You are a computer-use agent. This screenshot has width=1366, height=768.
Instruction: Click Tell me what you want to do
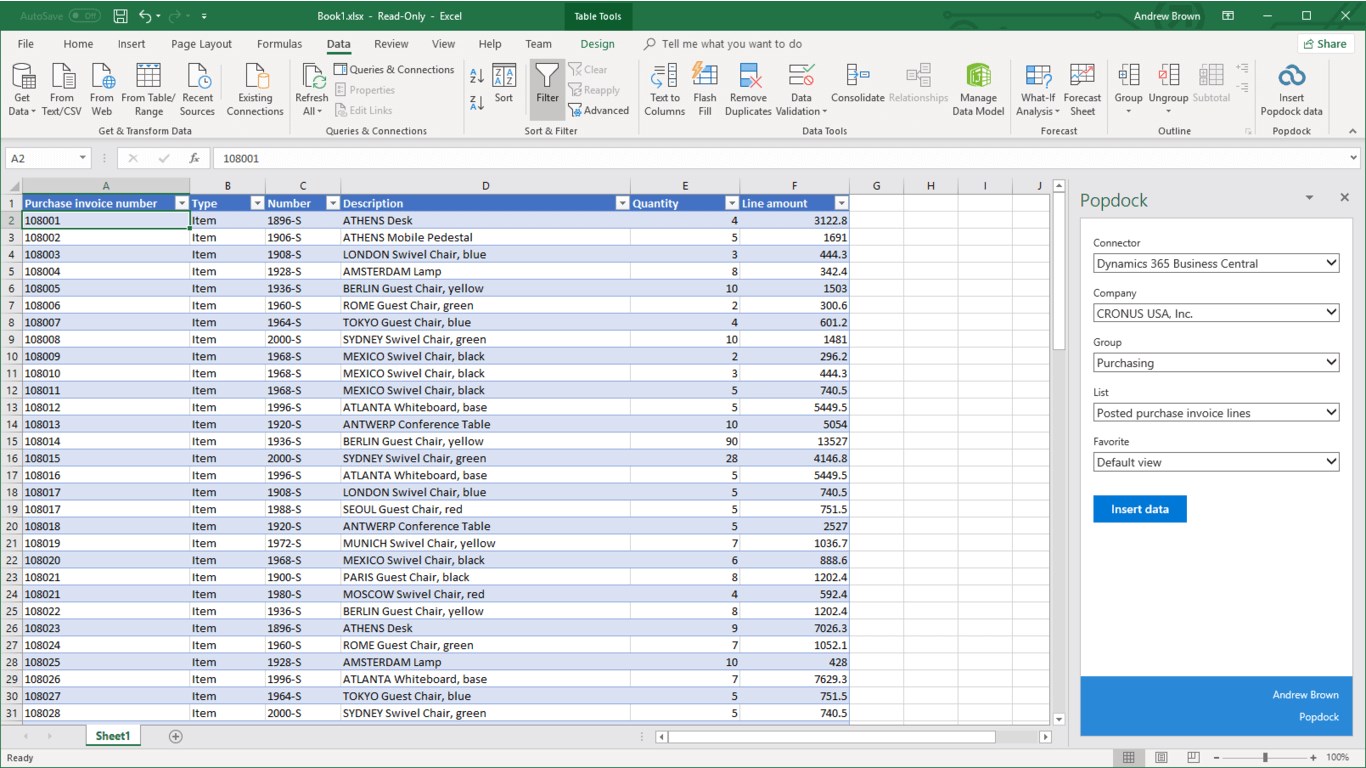click(x=731, y=44)
